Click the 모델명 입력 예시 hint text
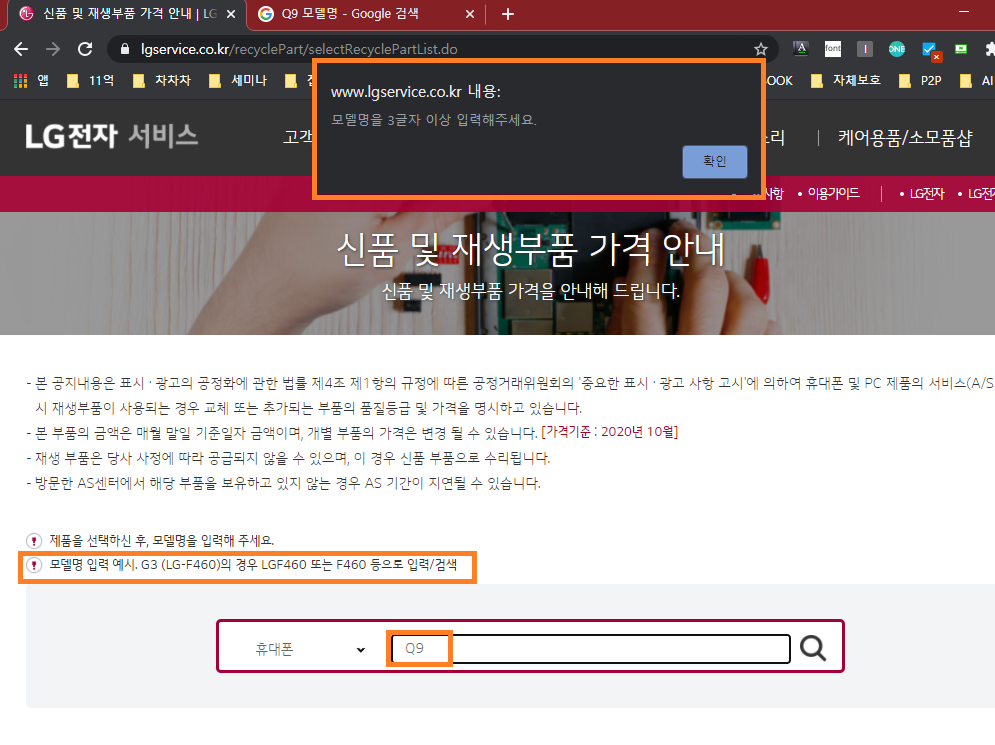Image resolution: width=995 pixels, height=745 pixels. (253, 565)
